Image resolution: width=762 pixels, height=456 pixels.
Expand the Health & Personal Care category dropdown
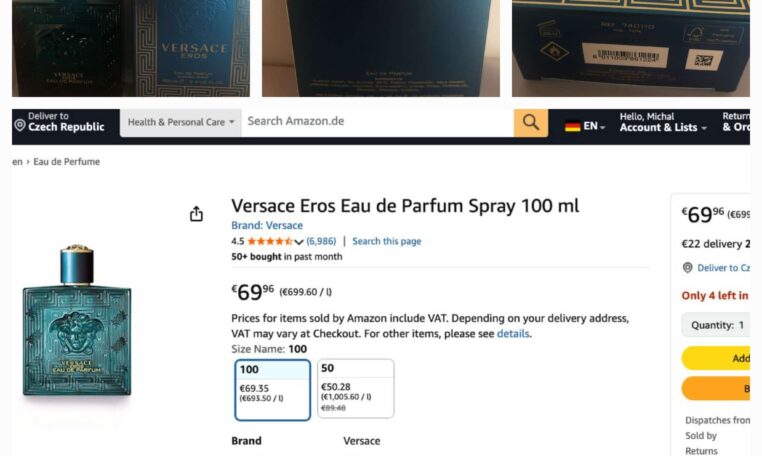click(x=181, y=123)
